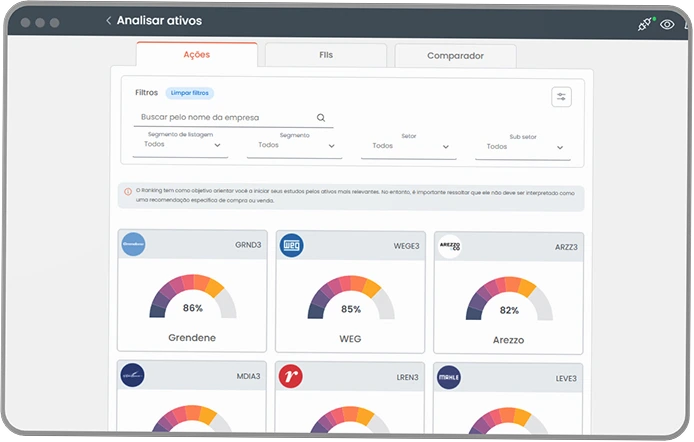Open the advanced filter sliders icon
Viewport: 694px width, 442px height.
coord(561,97)
